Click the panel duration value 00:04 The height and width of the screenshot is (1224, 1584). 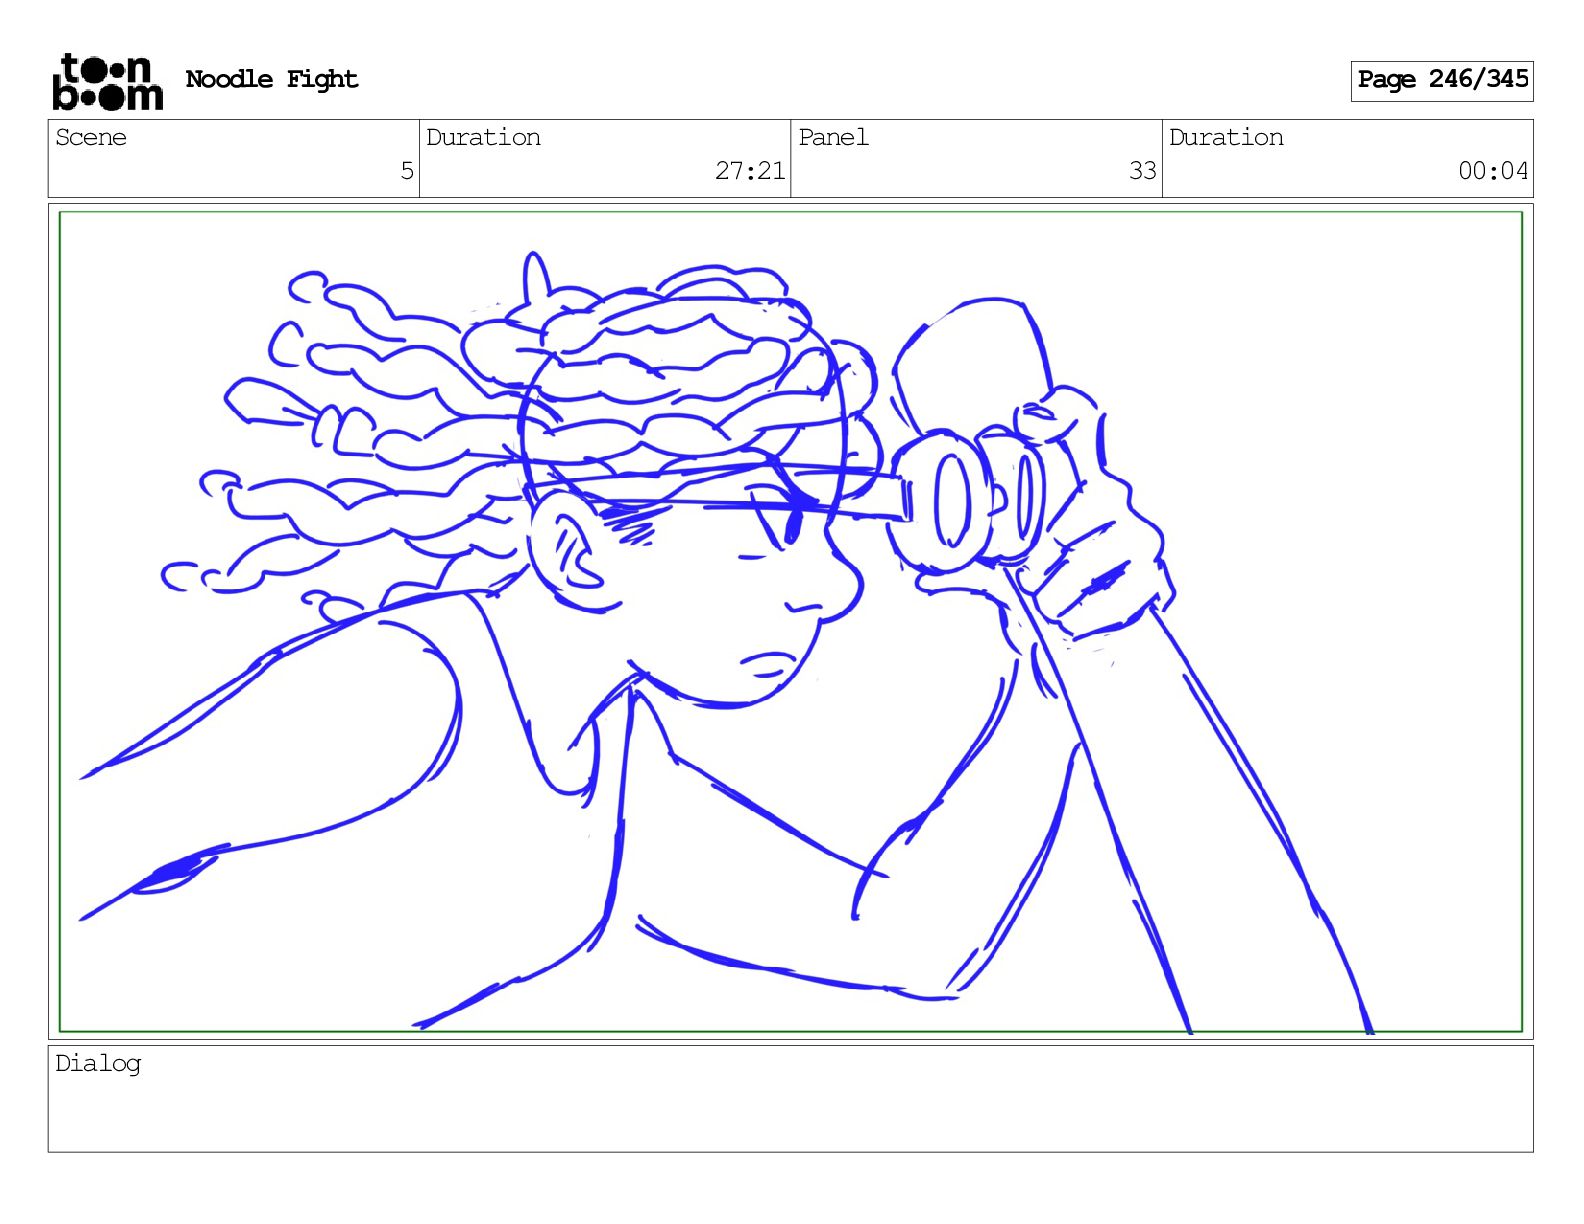pos(1493,171)
